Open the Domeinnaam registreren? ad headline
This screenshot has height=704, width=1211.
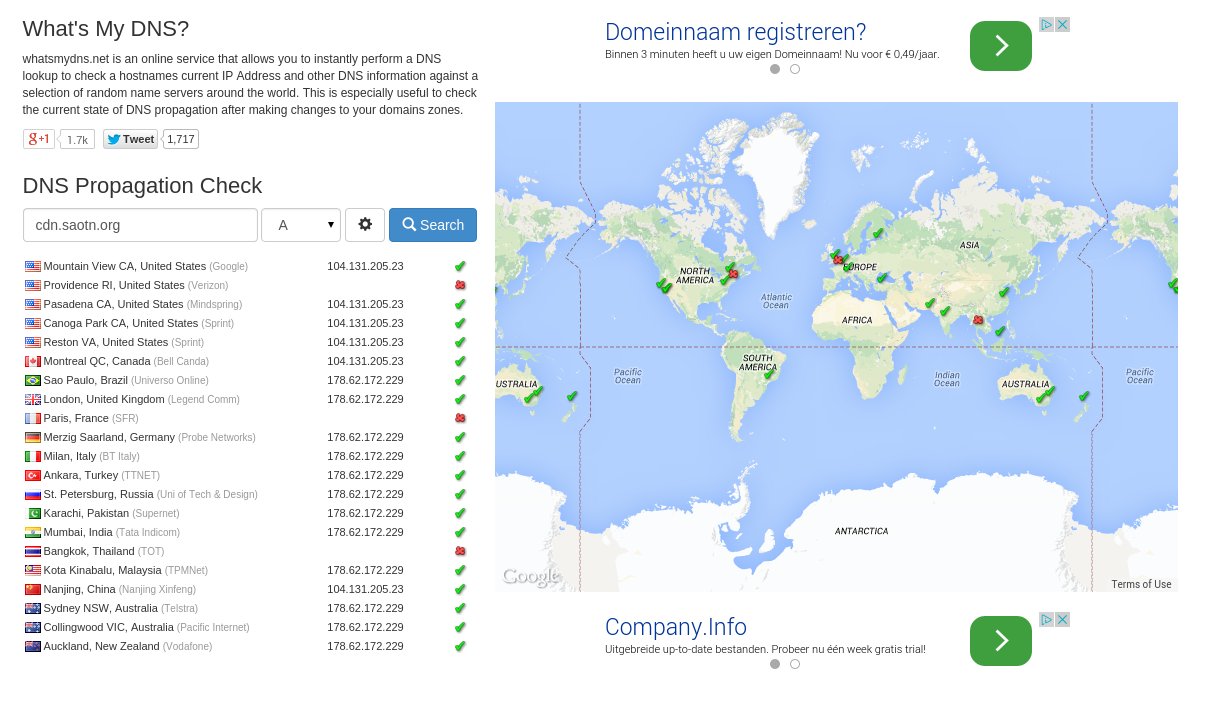click(735, 32)
